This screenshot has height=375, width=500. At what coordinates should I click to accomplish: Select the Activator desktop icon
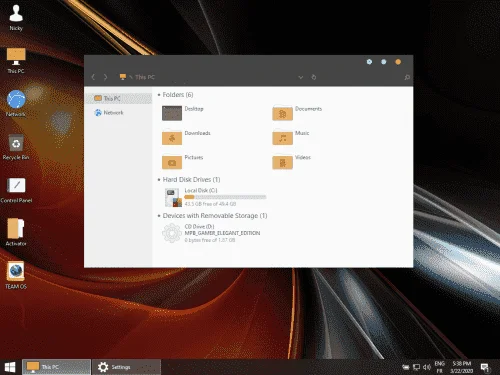coord(16,232)
